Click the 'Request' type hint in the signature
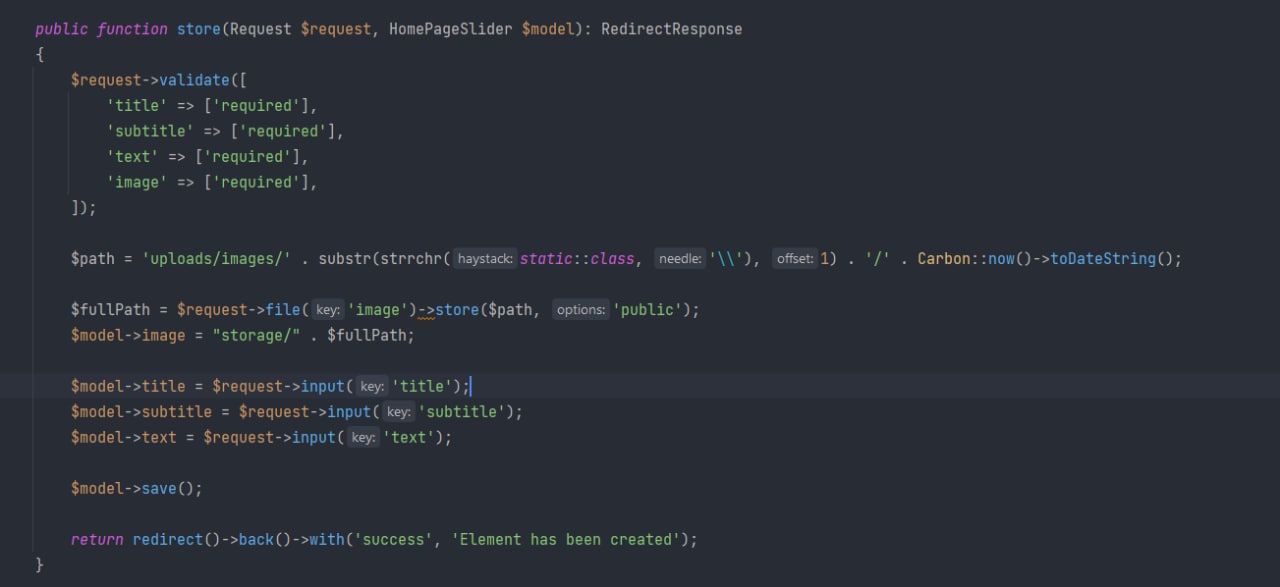Screen dimensions: 1280x587 pos(260,29)
